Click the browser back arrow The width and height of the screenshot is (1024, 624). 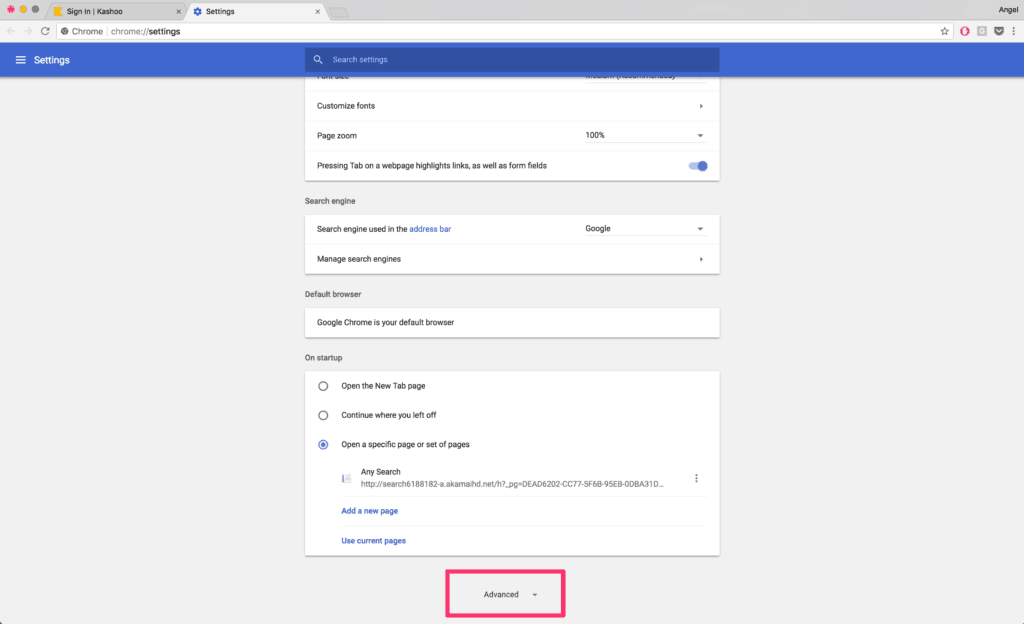pos(11,31)
